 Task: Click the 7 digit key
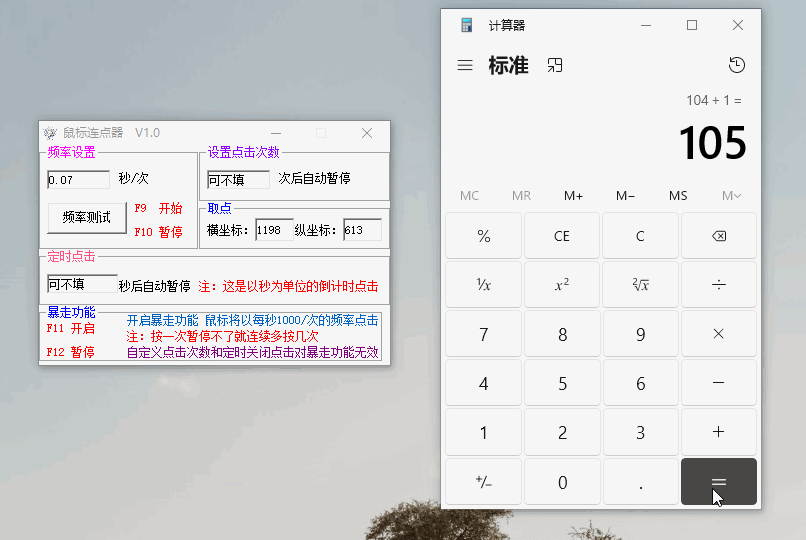click(484, 334)
